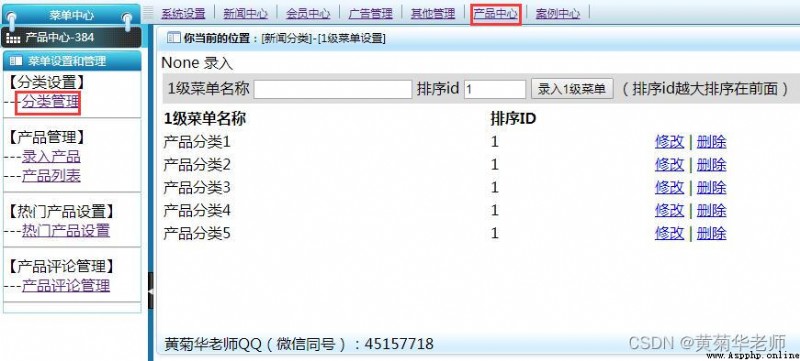Click 删除 for 产品分类5
Image resolution: width=800 pixels, height=361 pixels.
click(711, 234)
